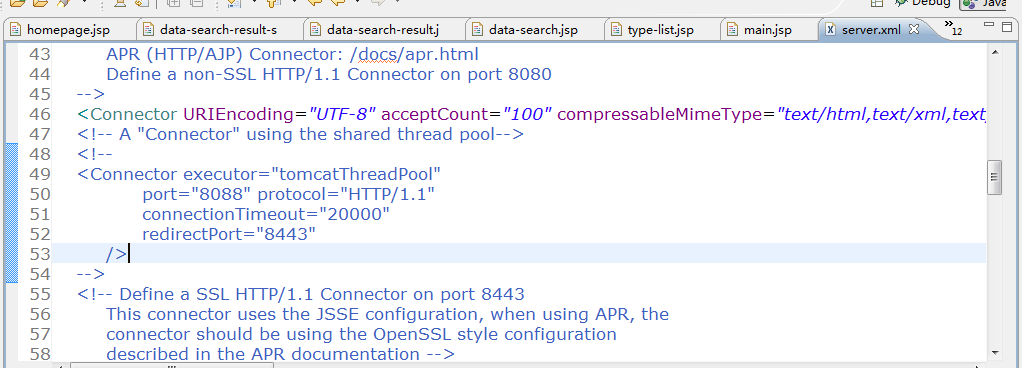Click the redirectPort="8443" line

pyautogui.click(x=229, y=234)
